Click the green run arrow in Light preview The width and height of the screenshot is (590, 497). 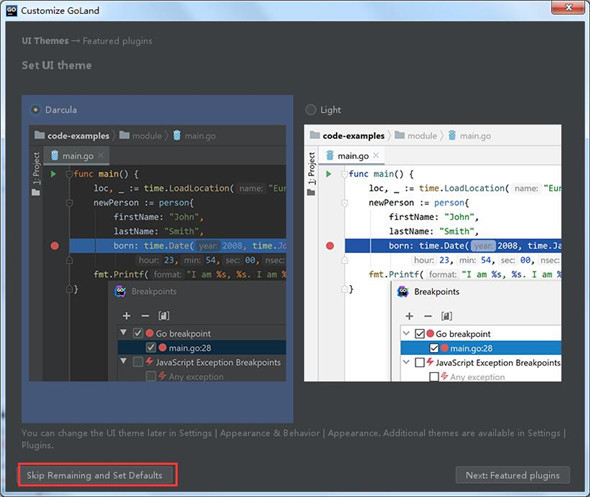(x=328, y=174)
